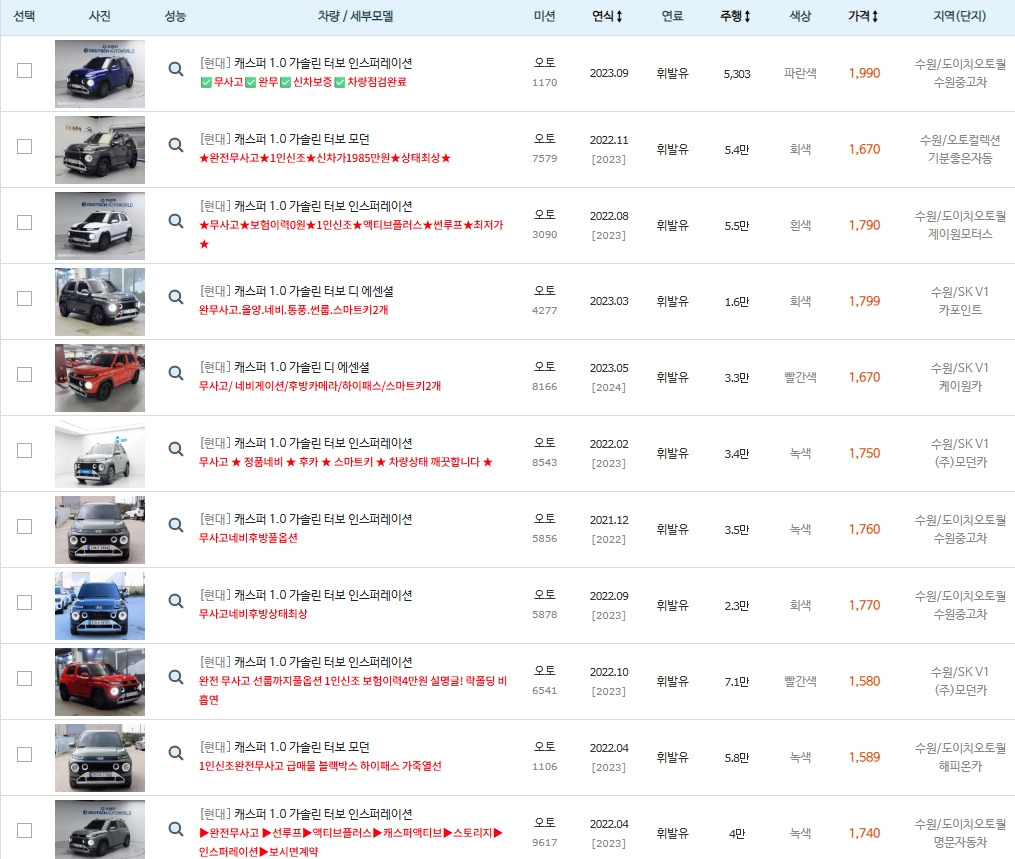Click region 수원/도이치오토월 명문자동차
1015x859 pixels.
pos(960,833)
